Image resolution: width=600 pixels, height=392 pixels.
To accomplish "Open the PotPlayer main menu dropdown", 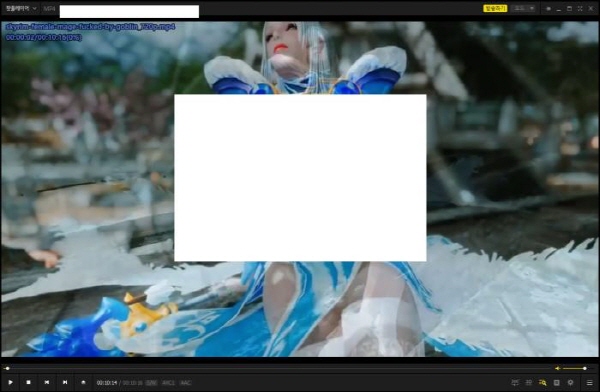I will click(x=21, y=8).
